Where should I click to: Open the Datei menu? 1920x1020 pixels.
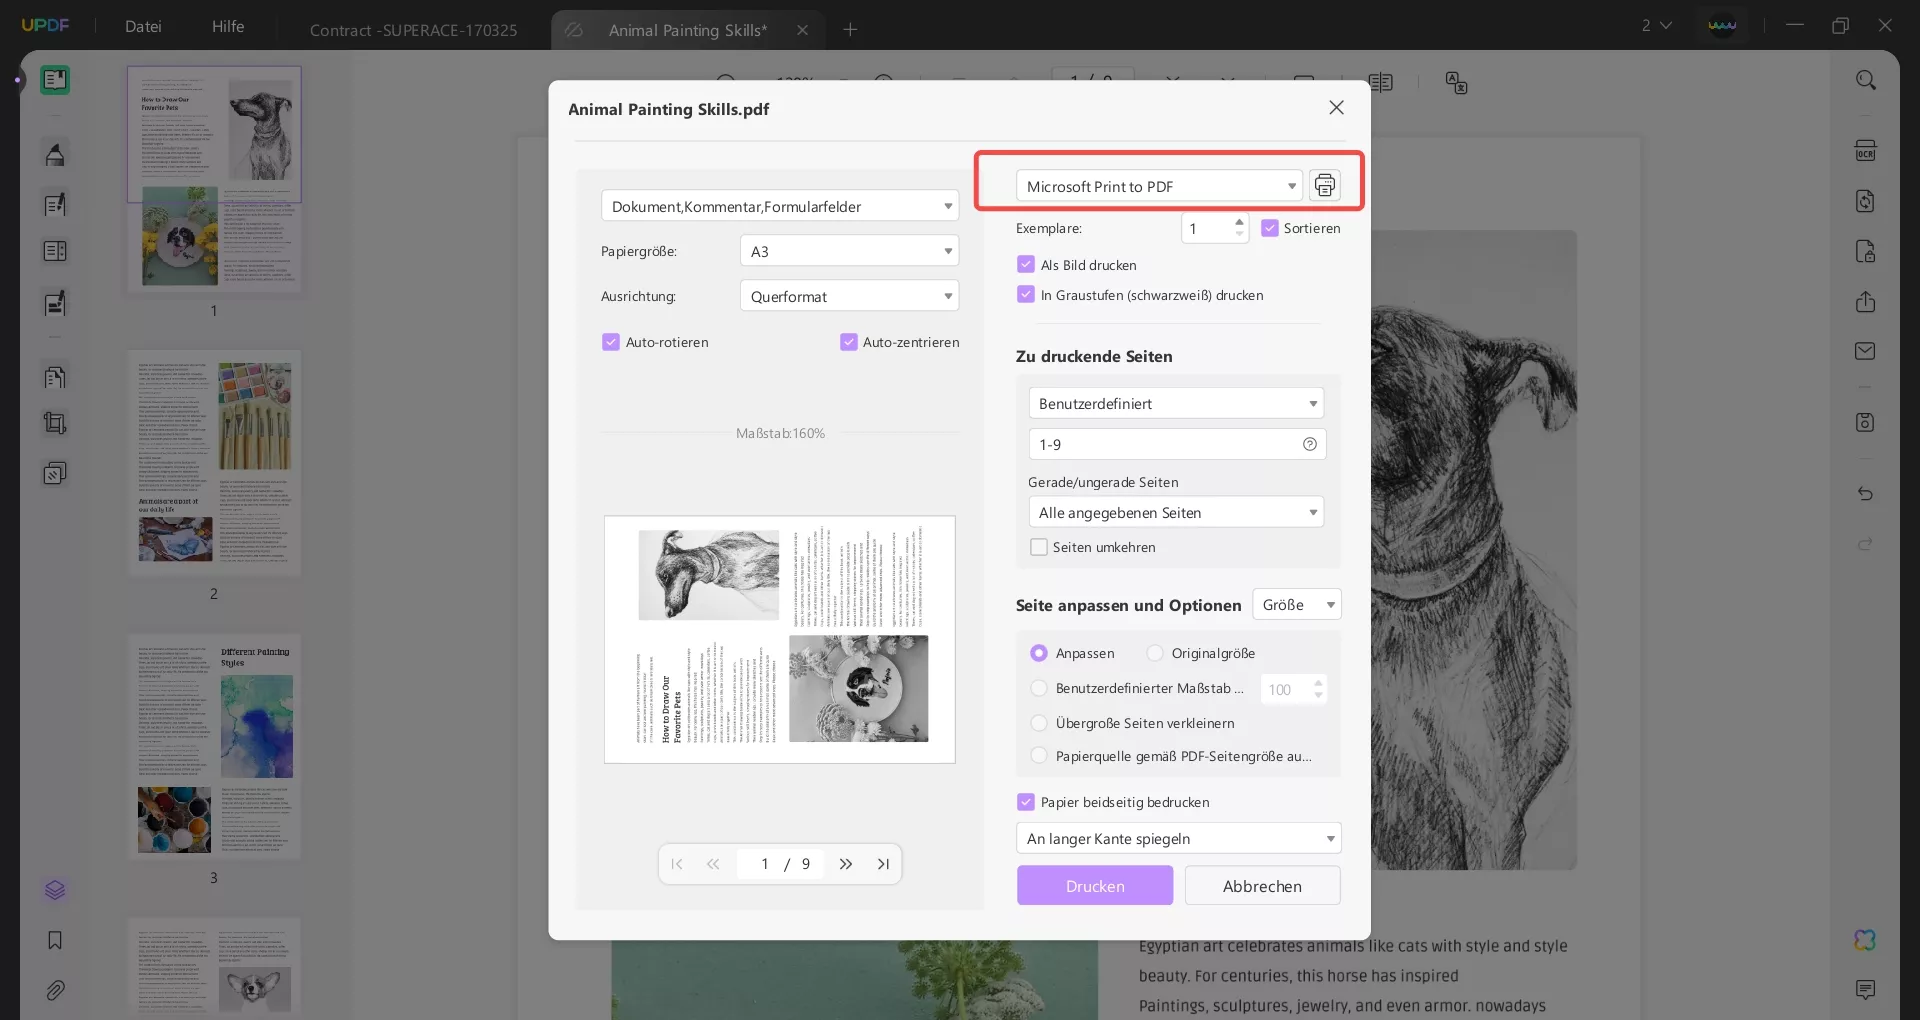pyautogui.click(x=143, y=26)
